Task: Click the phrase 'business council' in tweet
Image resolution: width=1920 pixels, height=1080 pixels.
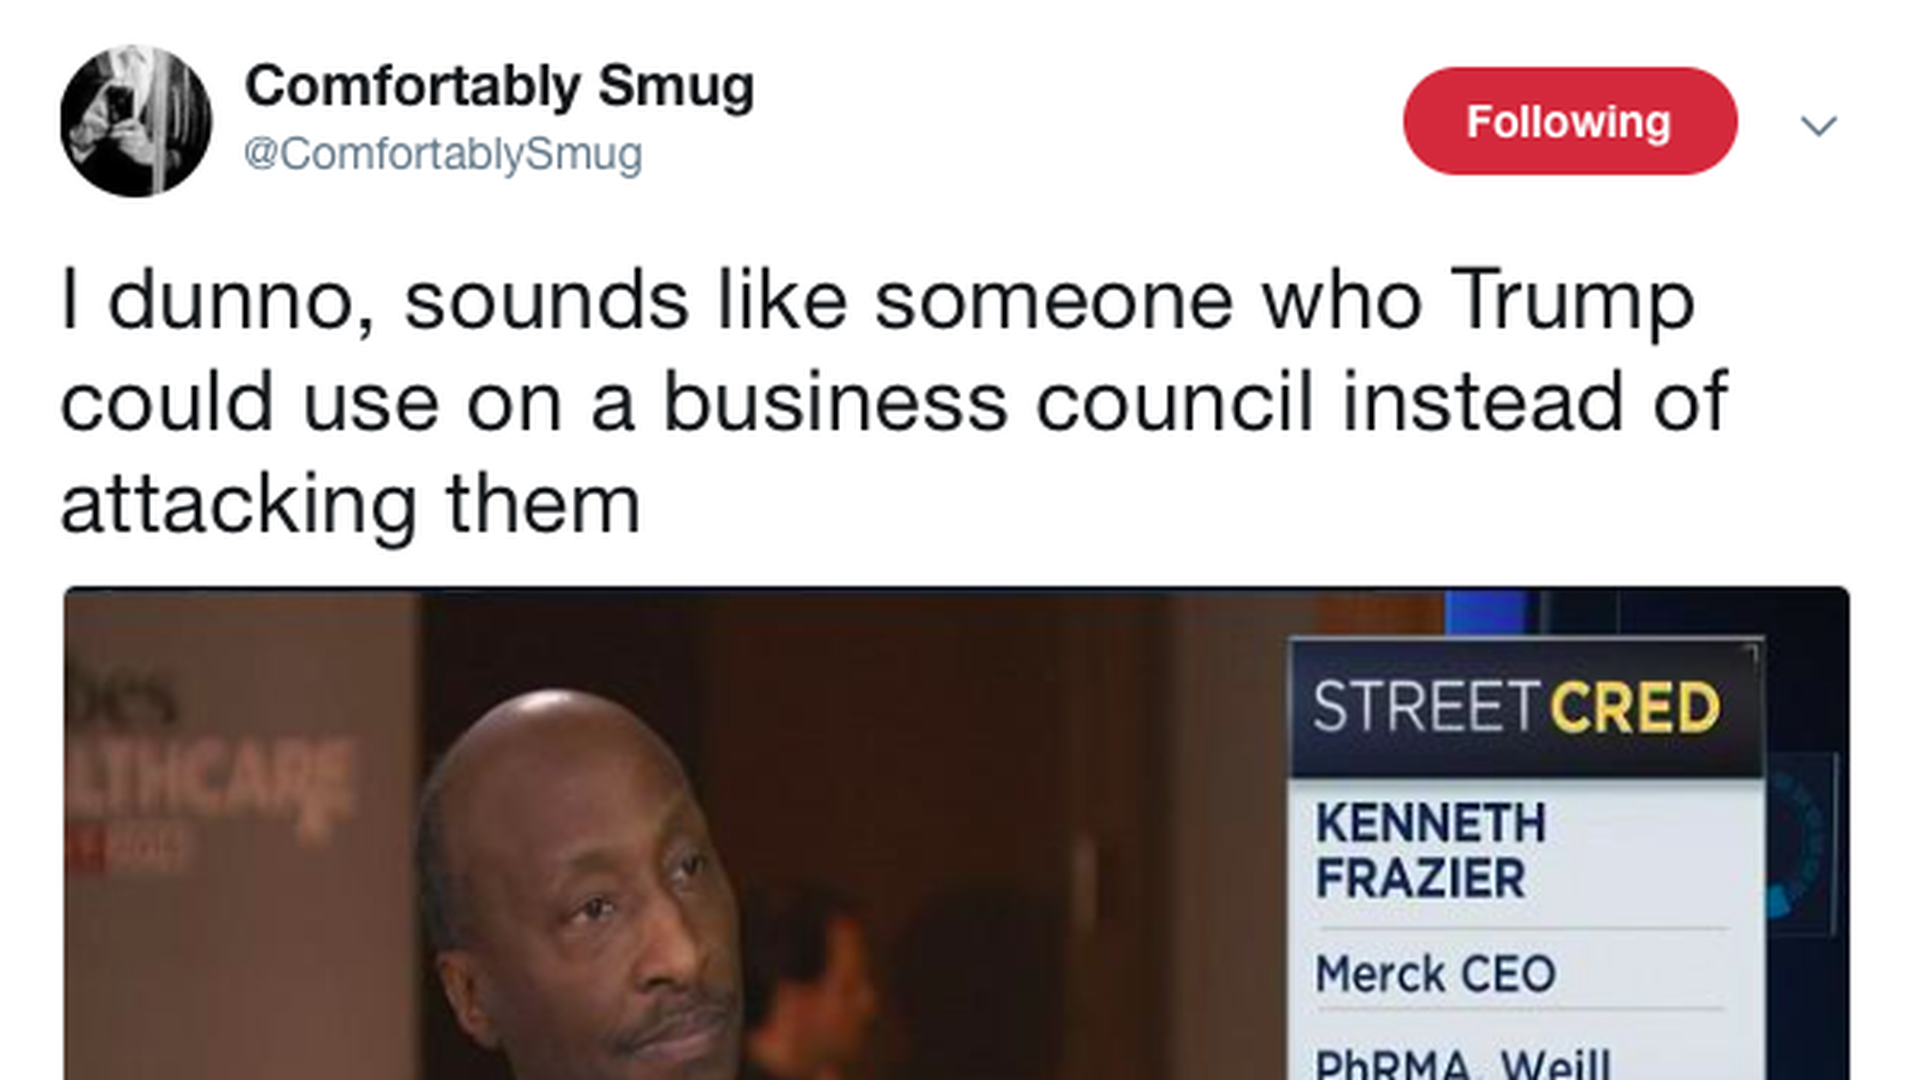Action: pos(988,402)
